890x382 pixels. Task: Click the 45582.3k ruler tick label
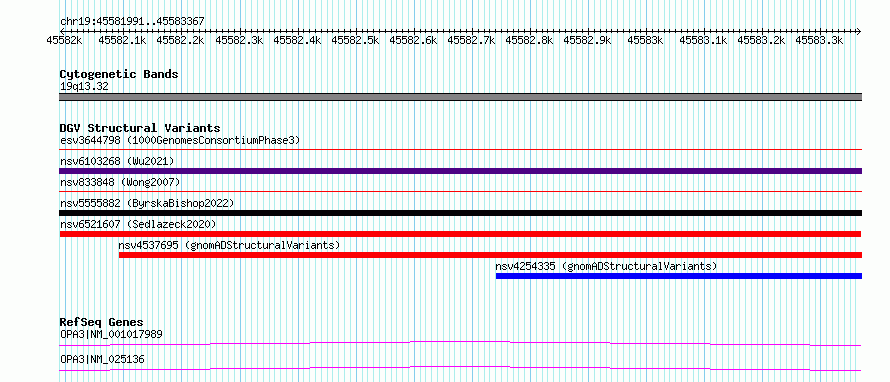click(239, 41)
